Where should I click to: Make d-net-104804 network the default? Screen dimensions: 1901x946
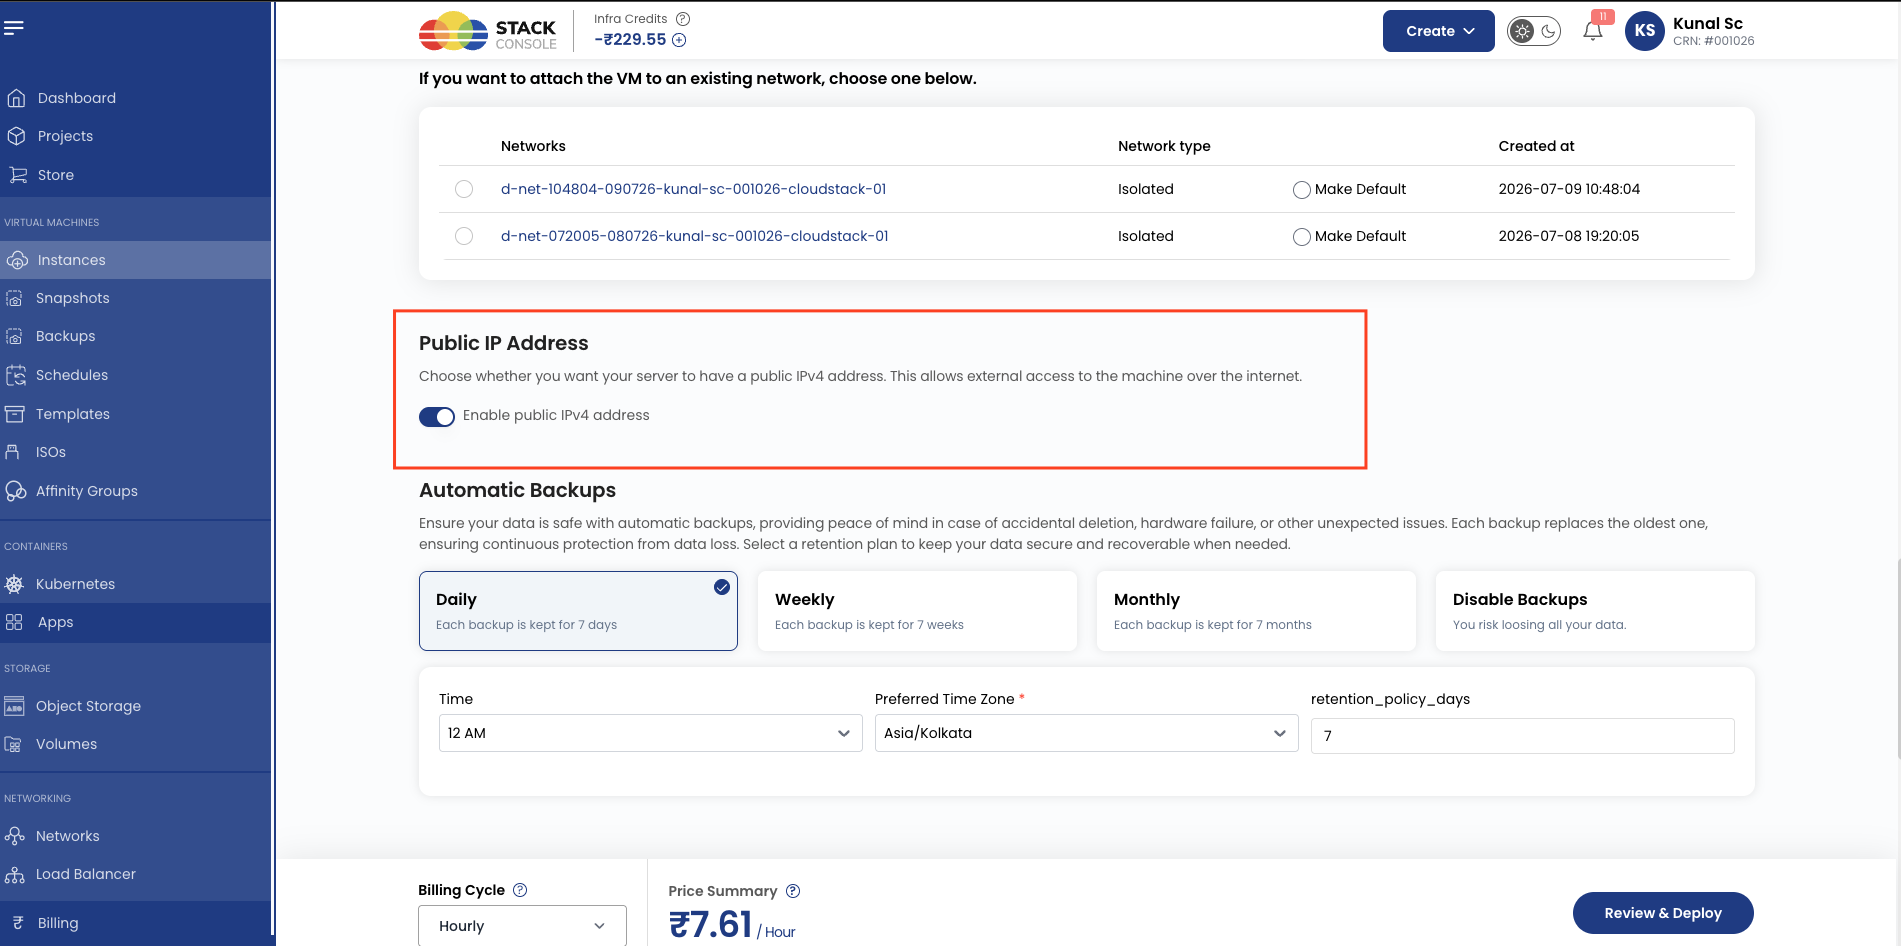pos(1301,190)
